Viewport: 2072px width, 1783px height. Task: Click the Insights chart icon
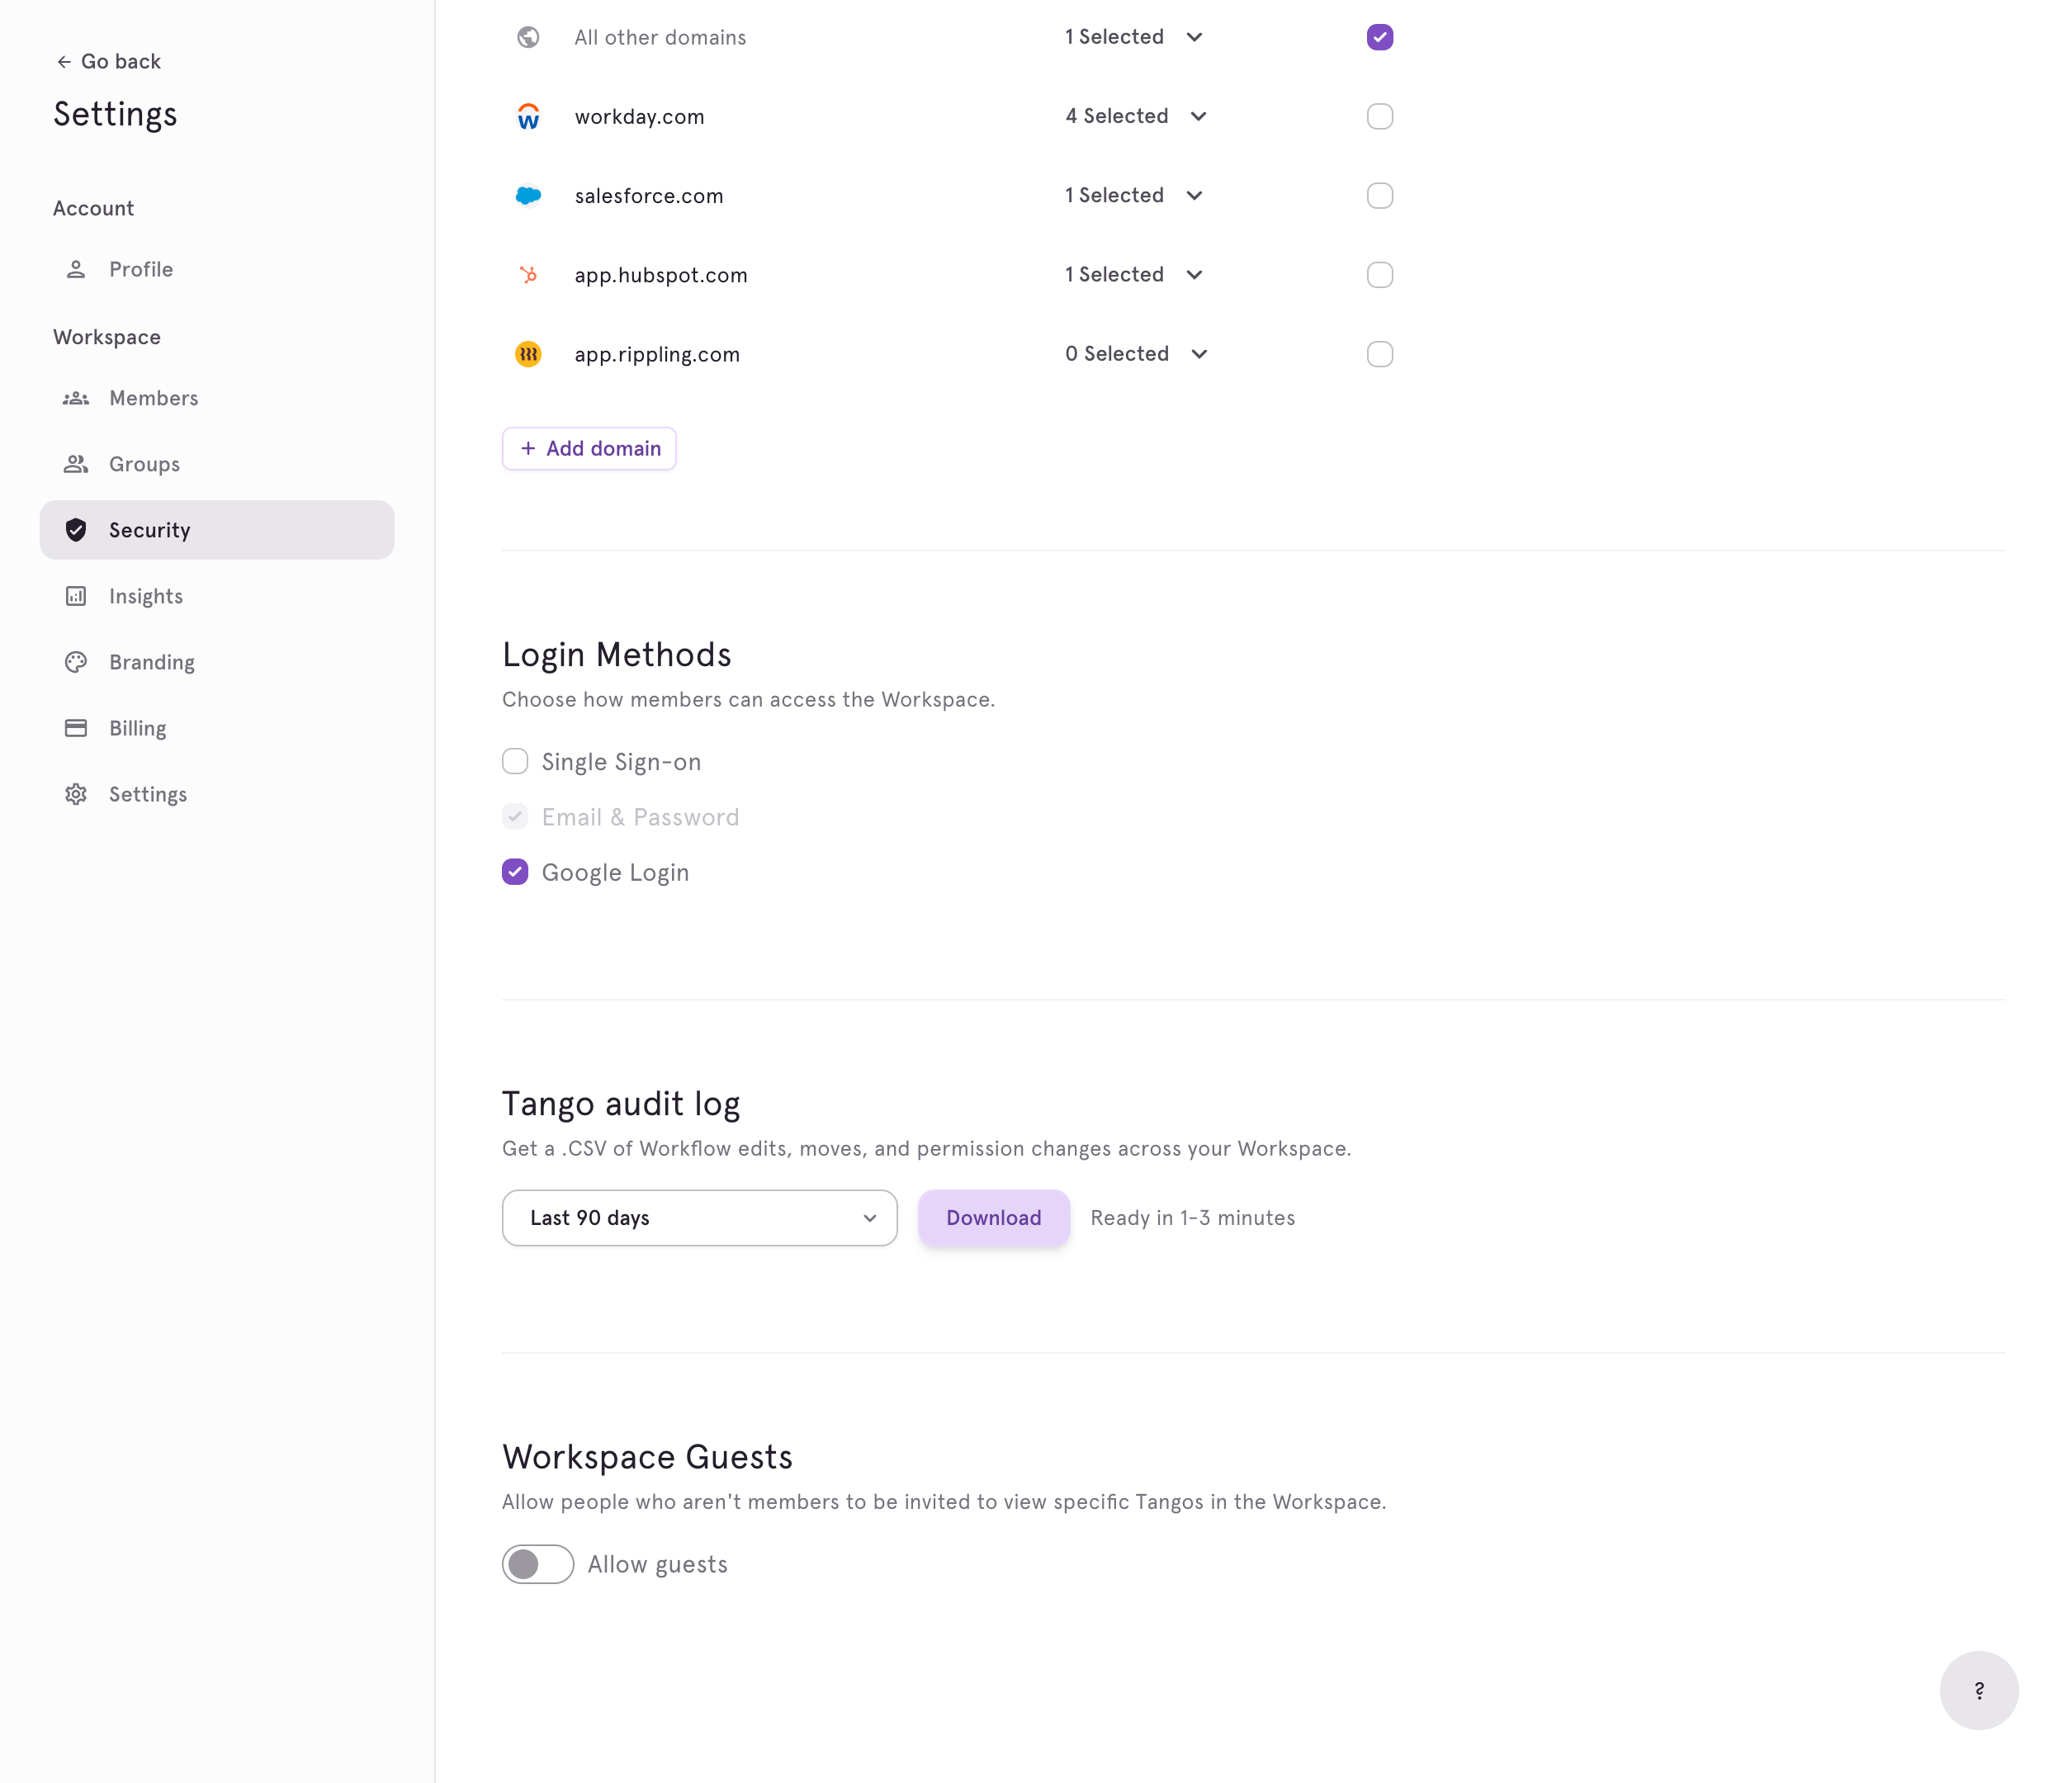tap(76, 596)
